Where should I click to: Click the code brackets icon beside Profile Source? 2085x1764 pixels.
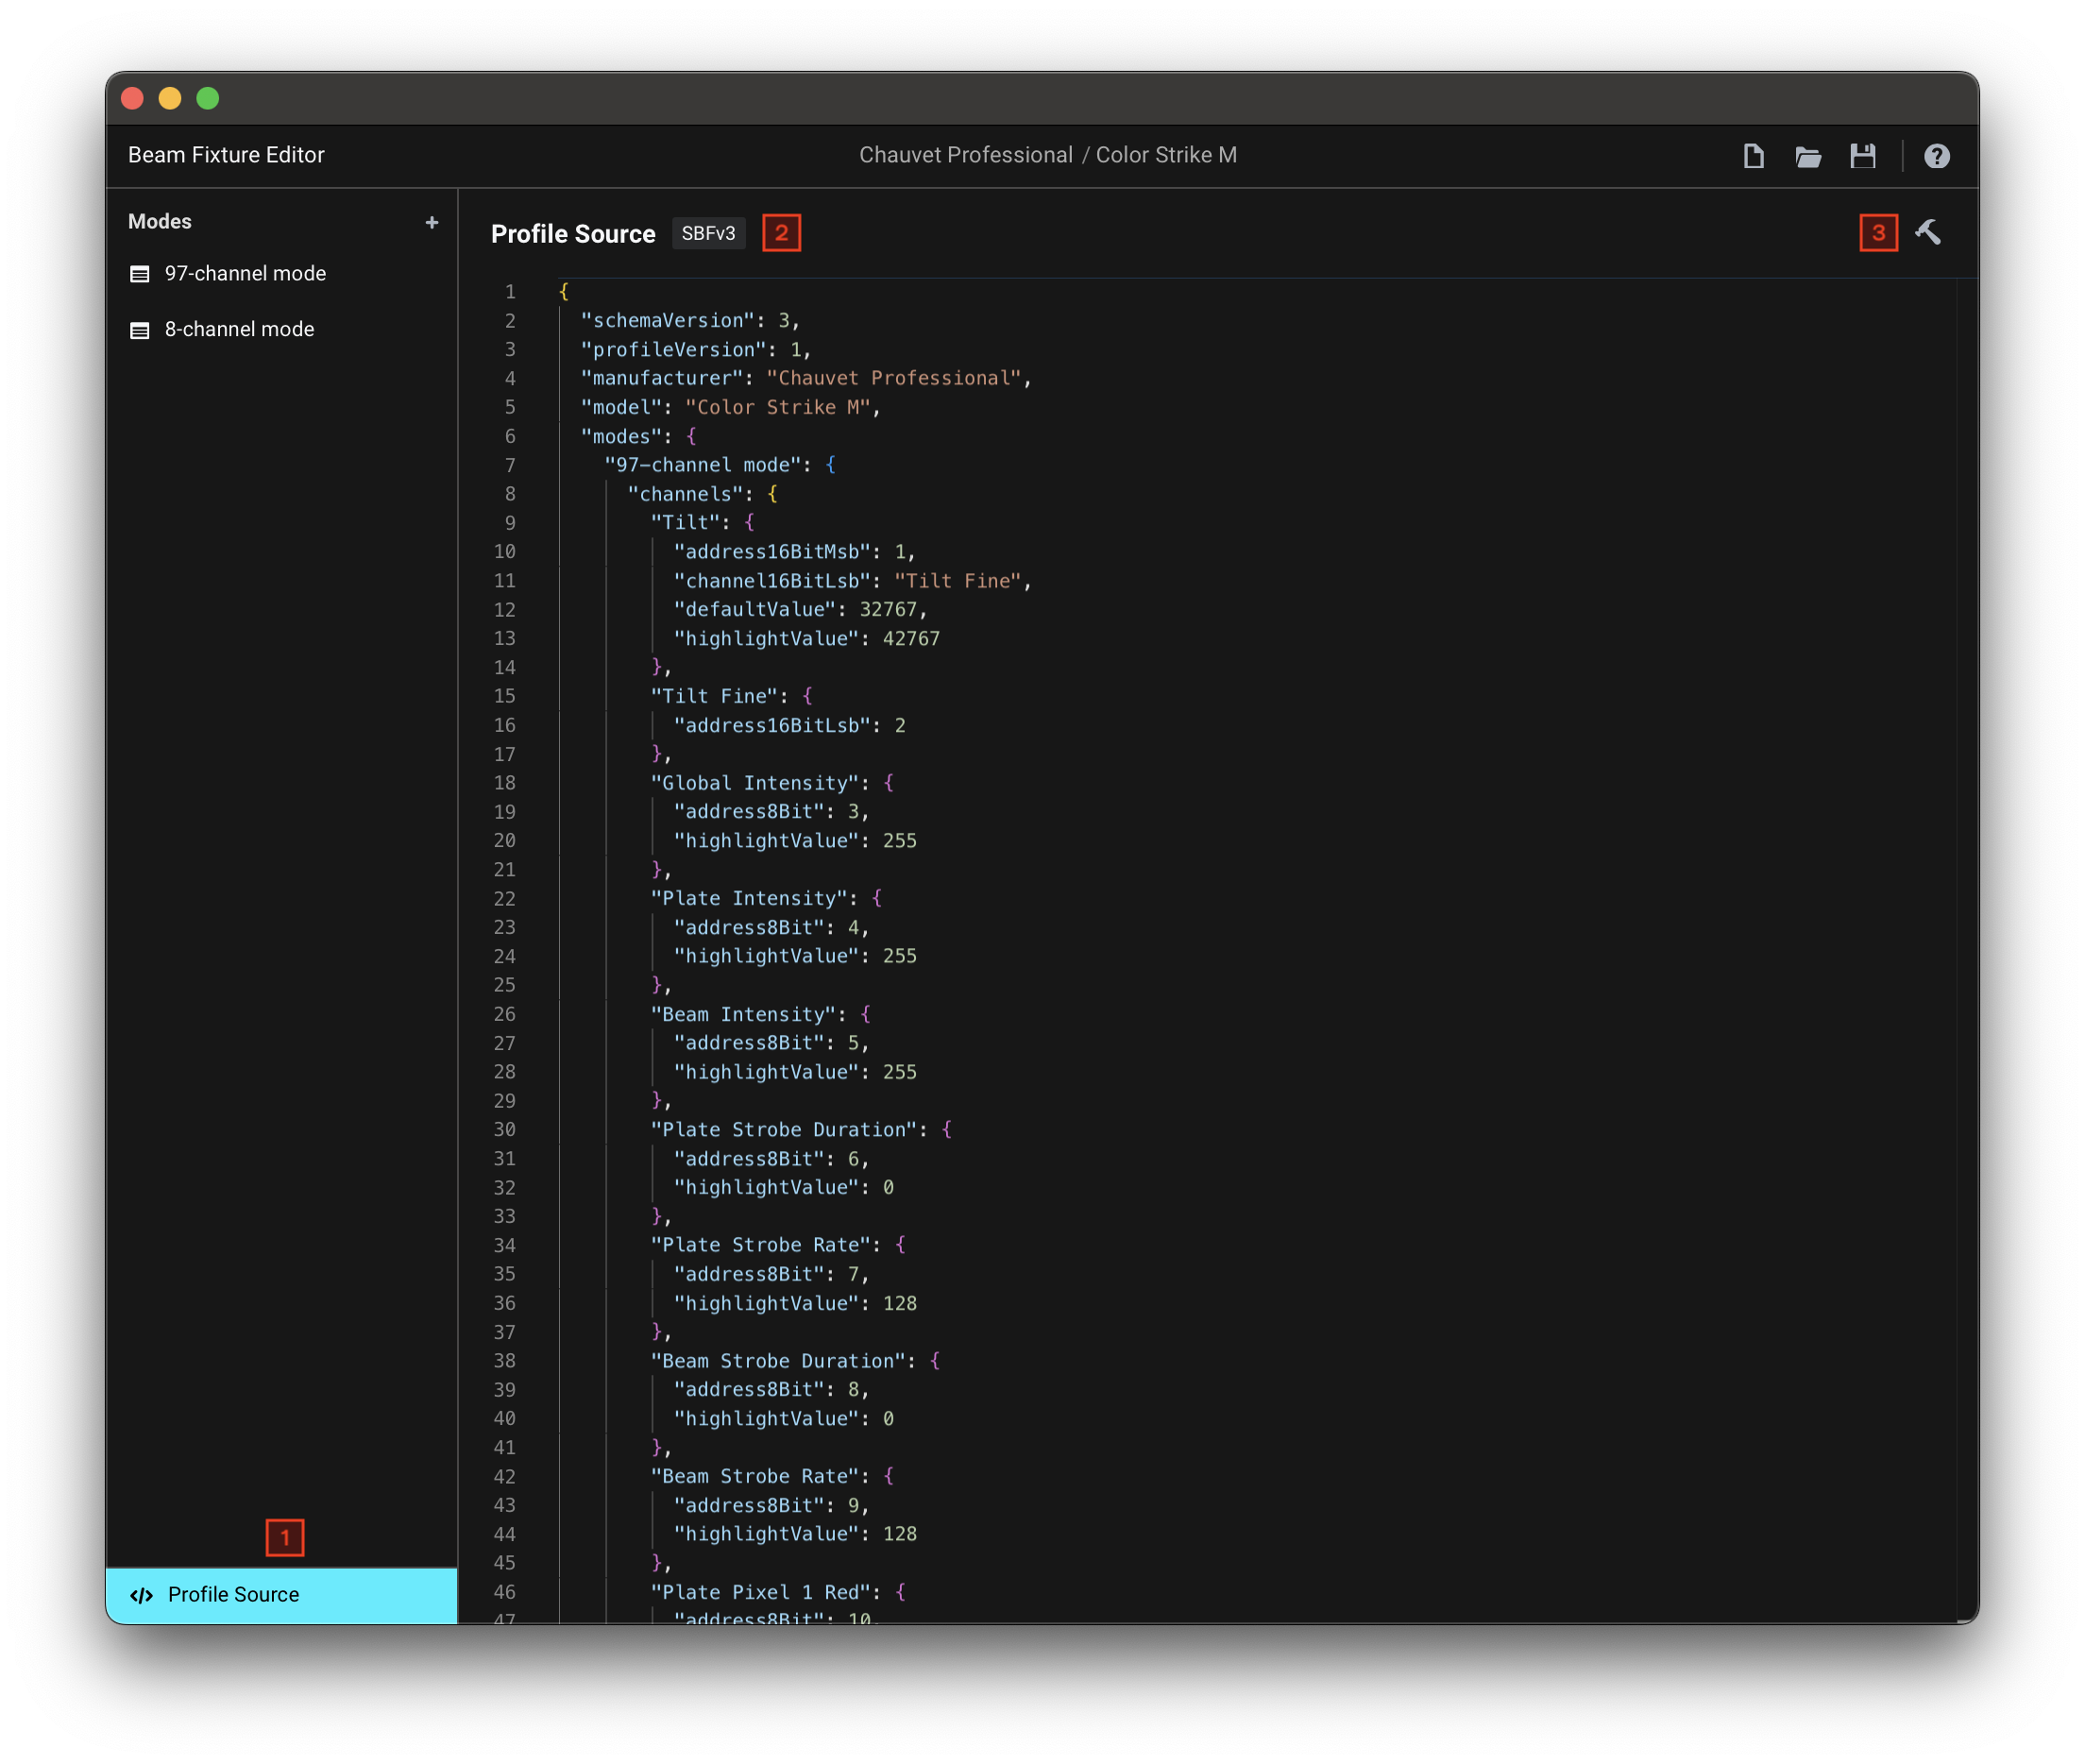click(142, 1595)
